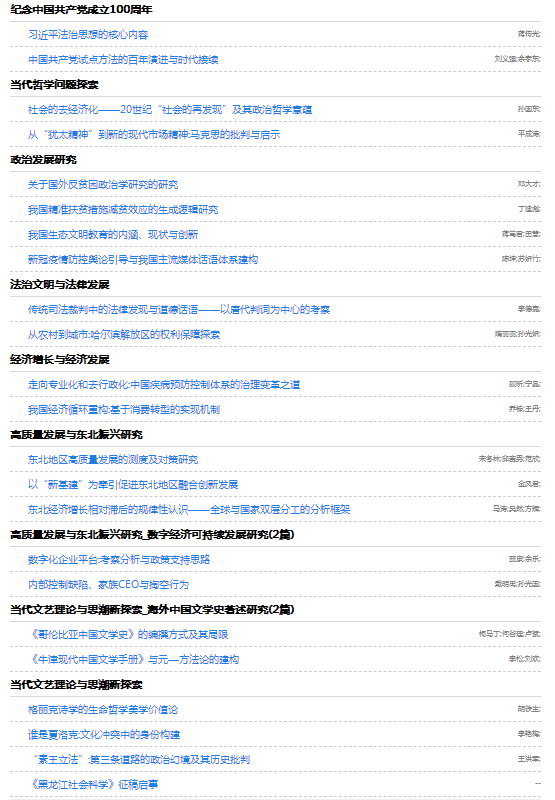The image size is (555, 800).
Task: Open article 走向专业化和去行政化 on 疾病预防控制体系
Action: 164,385
